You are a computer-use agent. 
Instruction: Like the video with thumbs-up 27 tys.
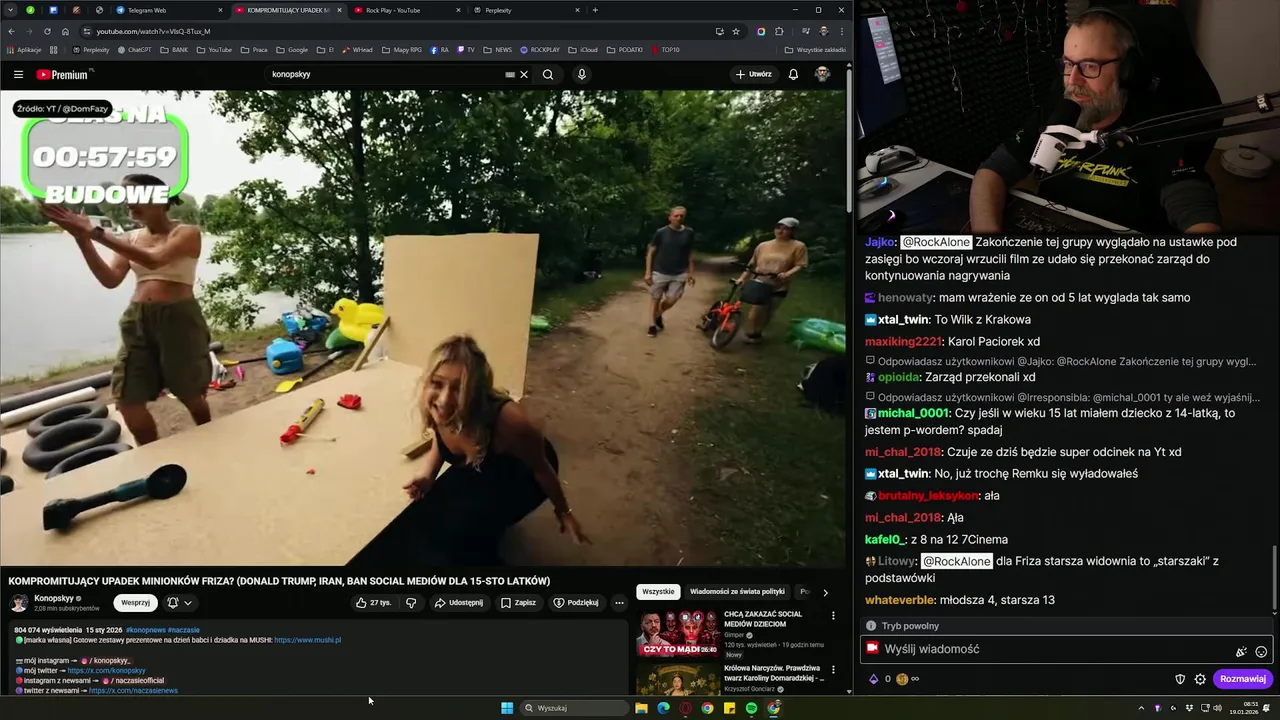pyautogui.click(x=373, y=603)
